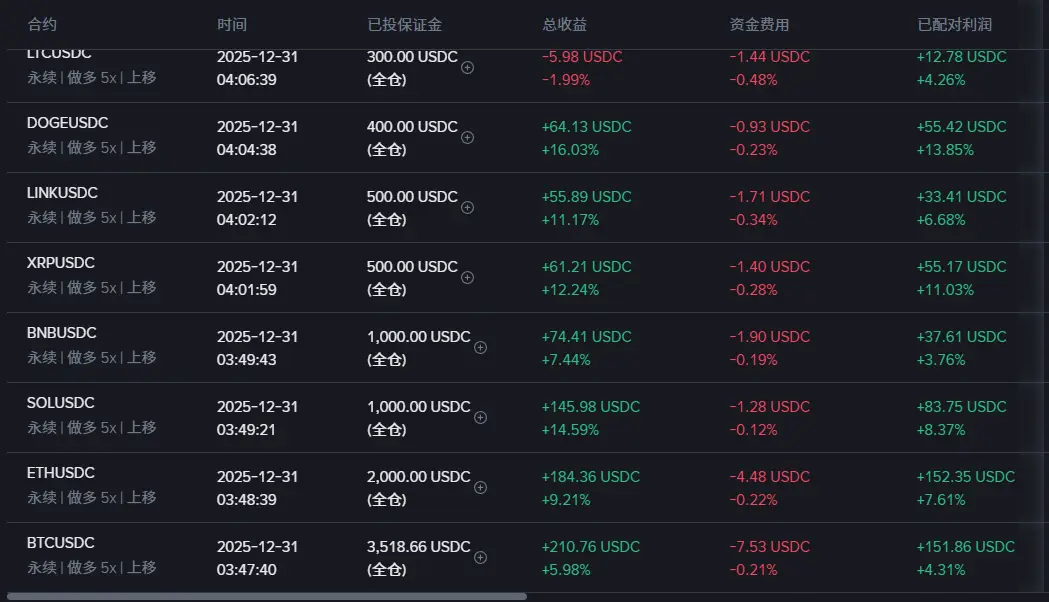
Task: Click the 资金费用 column header
Action: (759, 25)
